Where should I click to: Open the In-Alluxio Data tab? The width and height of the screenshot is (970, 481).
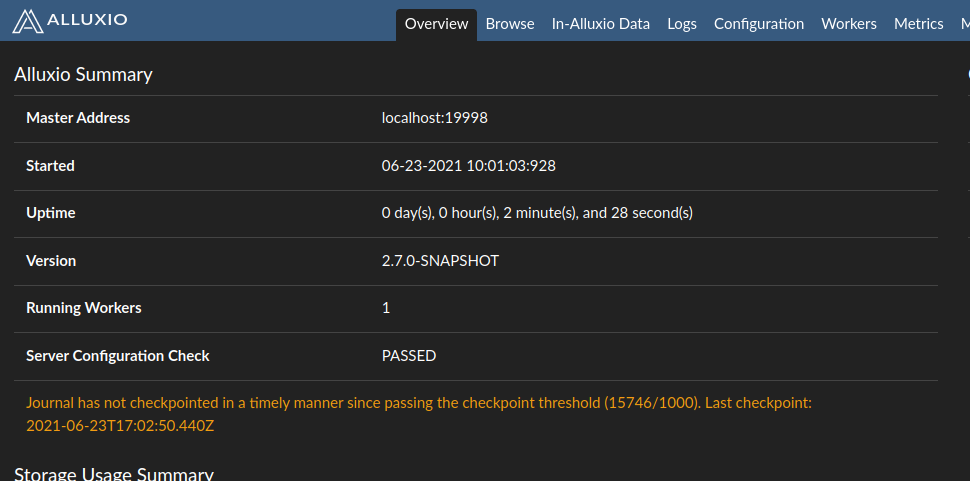click(601, 25)
